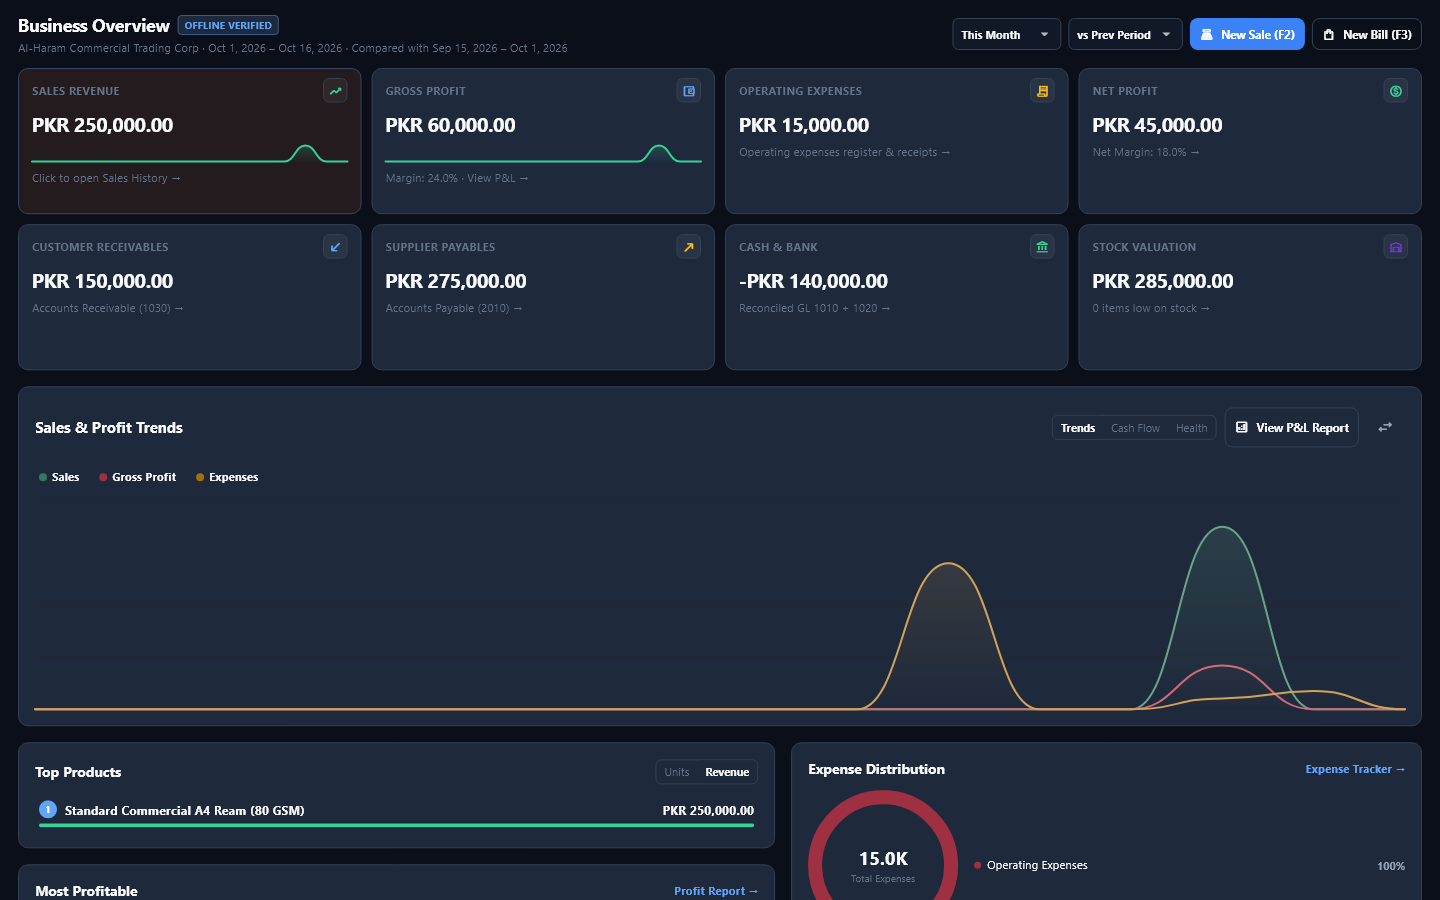Click Operating Expenses in the distribution legend

tap(1037, 865)
